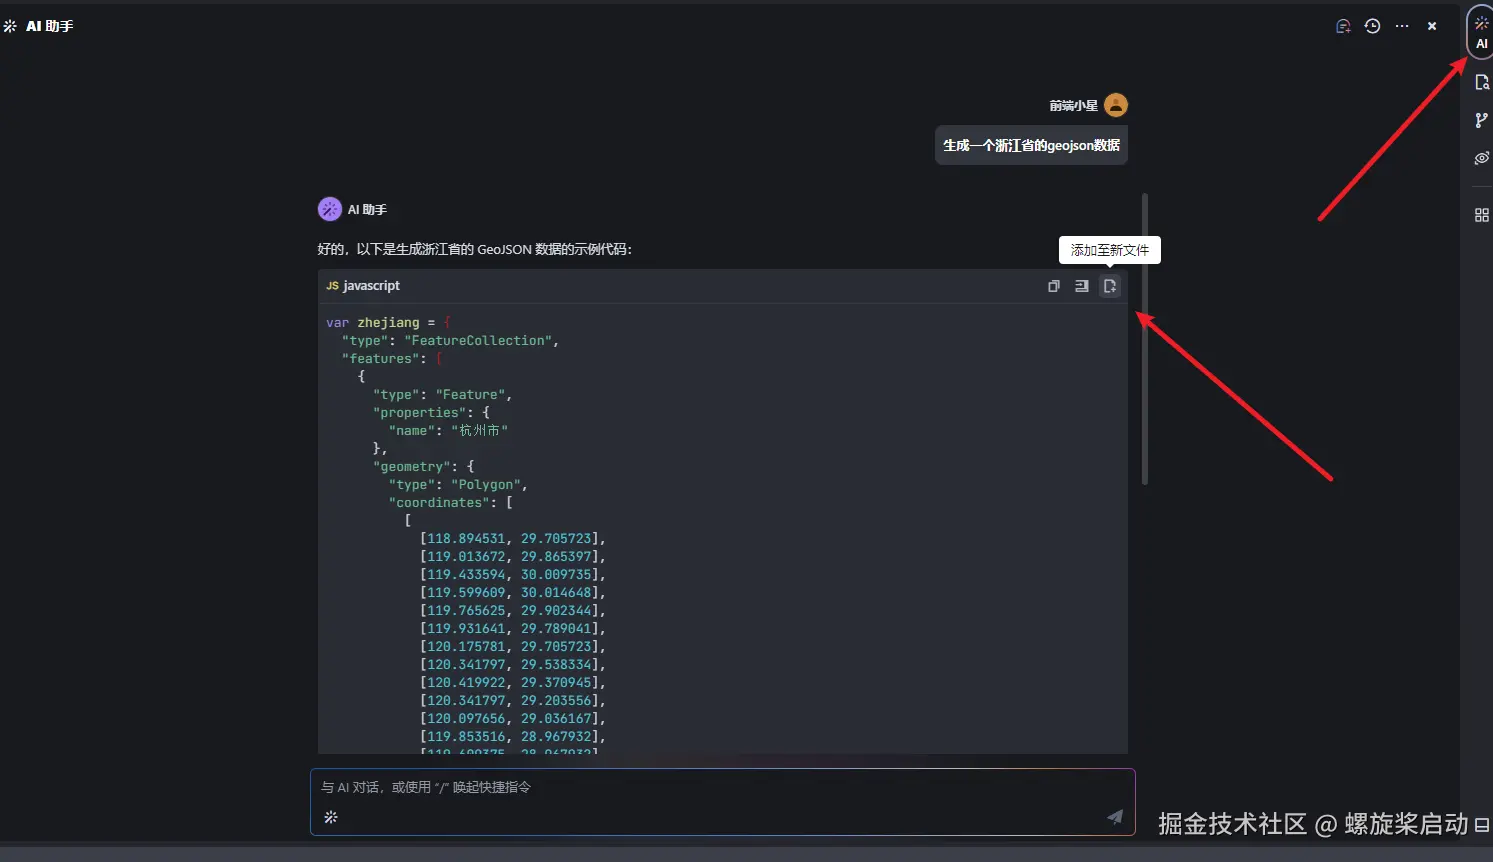The image size is (1493, 862).
Task: Insert the code at cursor position
Action: click(x=1081, y=286)
